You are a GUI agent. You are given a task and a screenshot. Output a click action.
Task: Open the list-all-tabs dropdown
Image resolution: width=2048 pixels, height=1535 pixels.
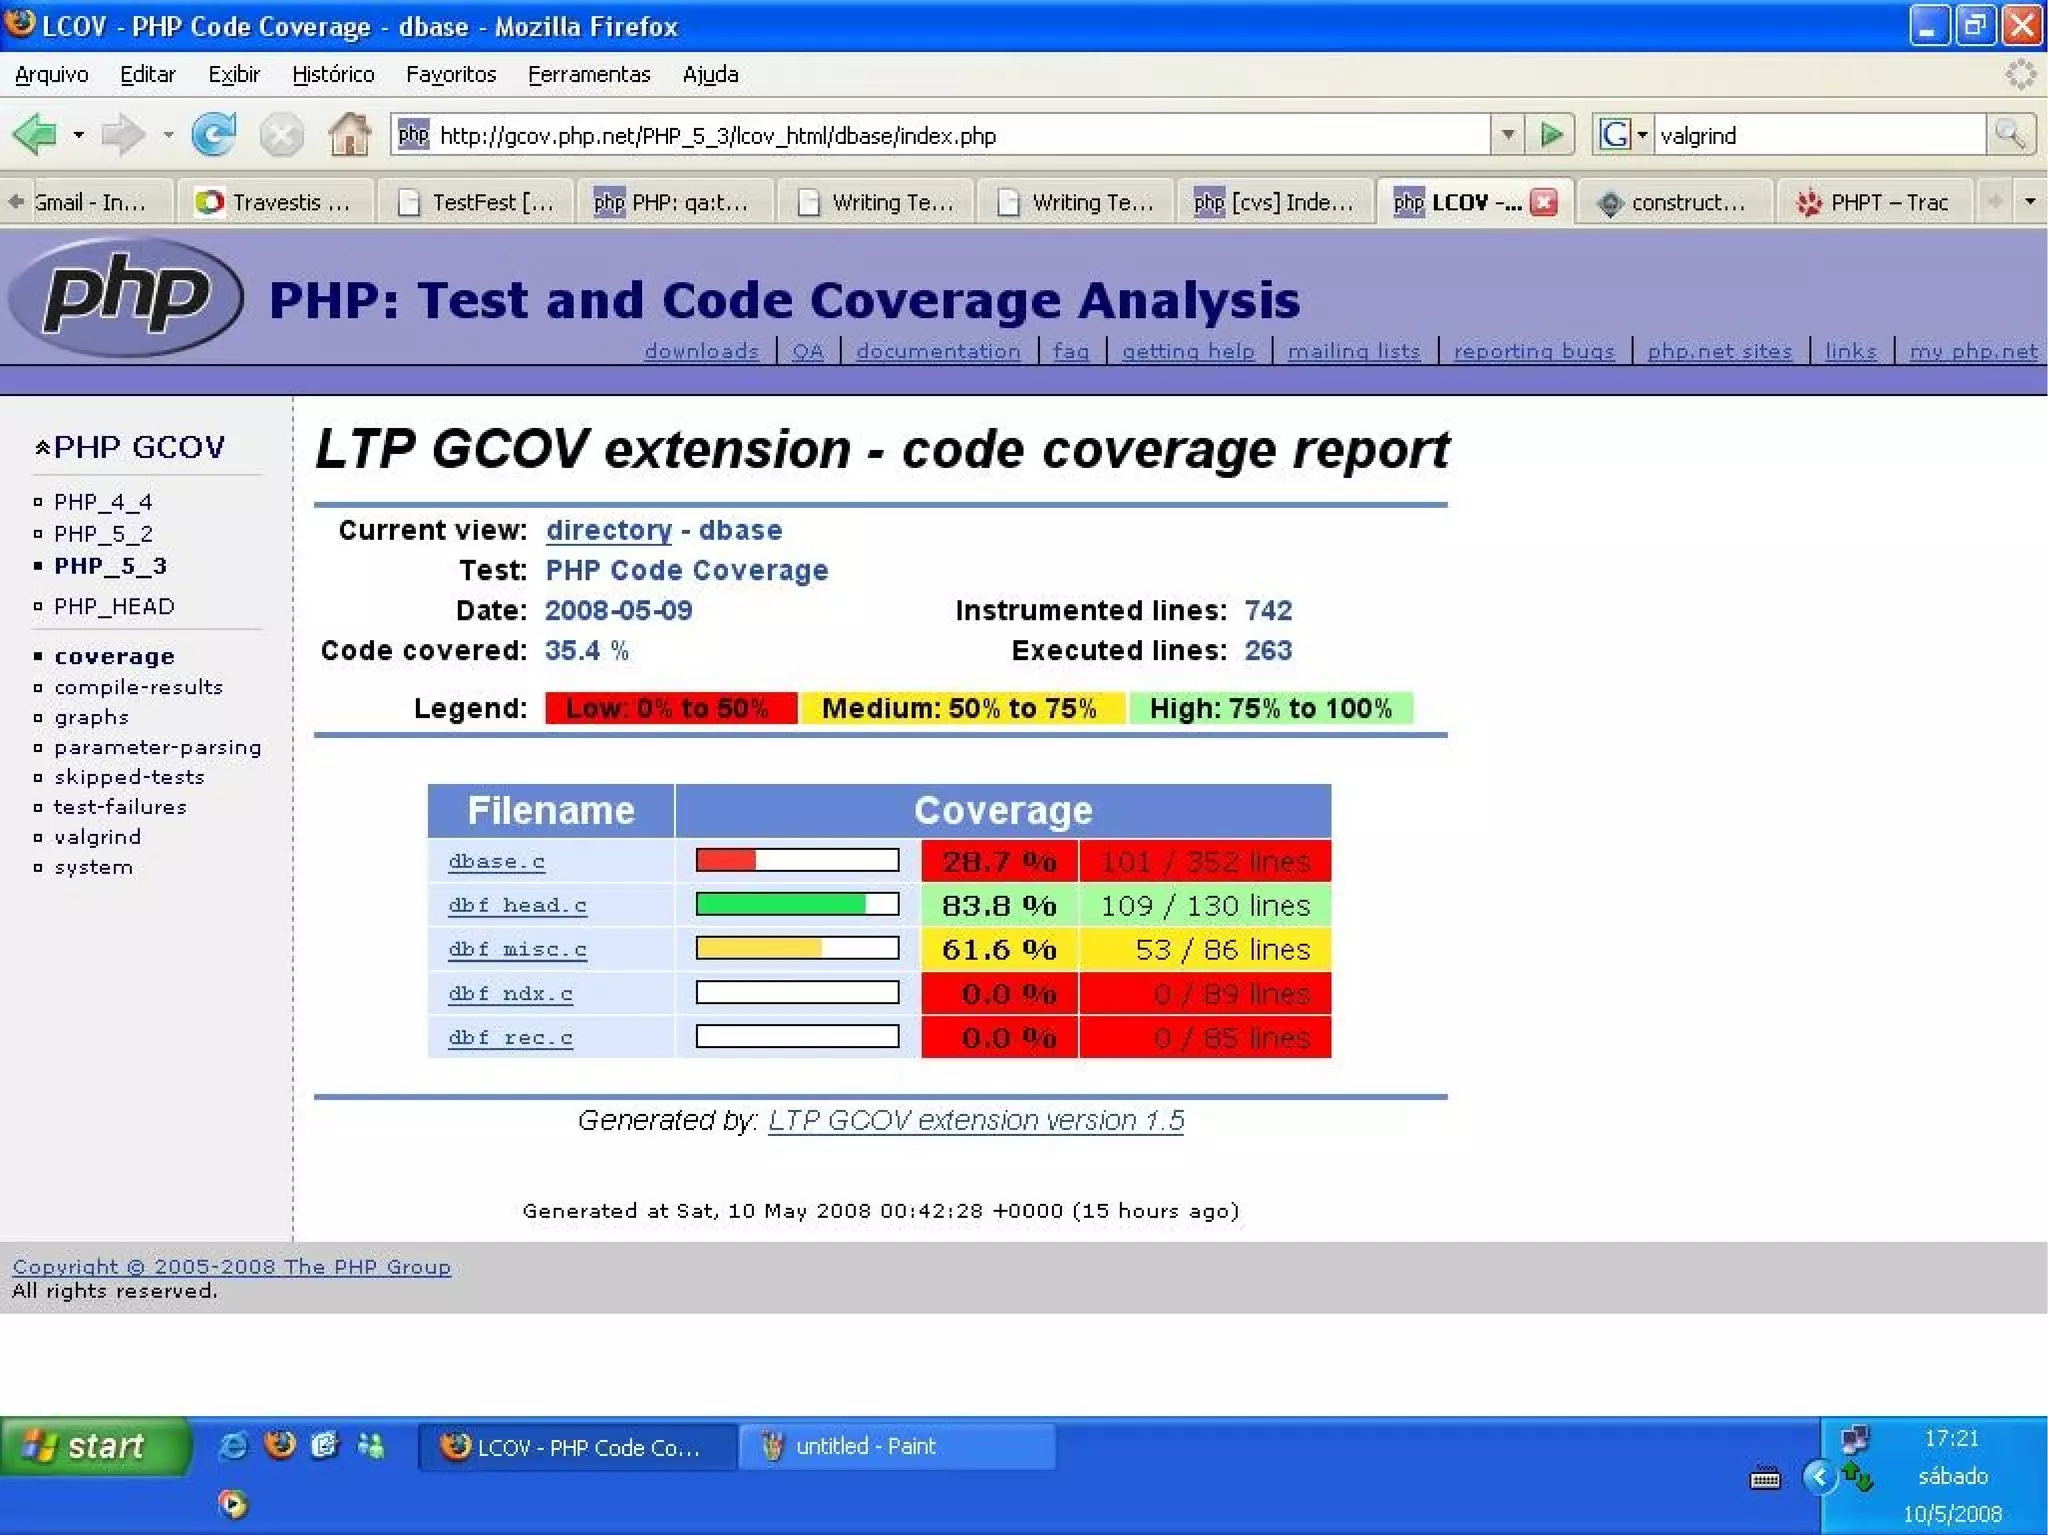tap(2029, 202)
